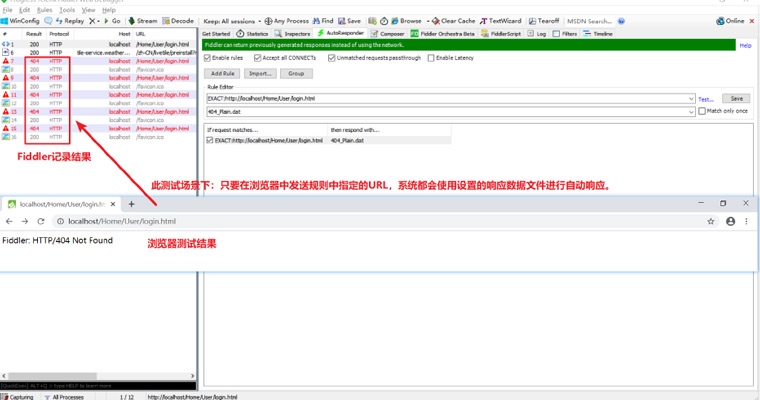Click the comment speech-bubble icon

click(48, 21)
